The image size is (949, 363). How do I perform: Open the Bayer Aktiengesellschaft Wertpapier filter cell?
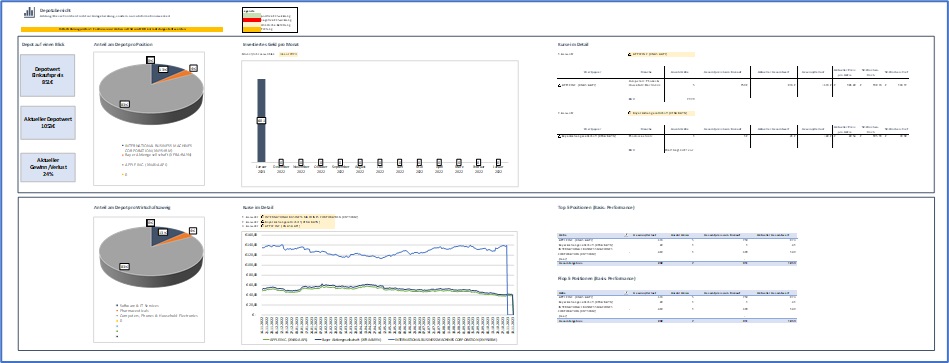coord(662,113)
